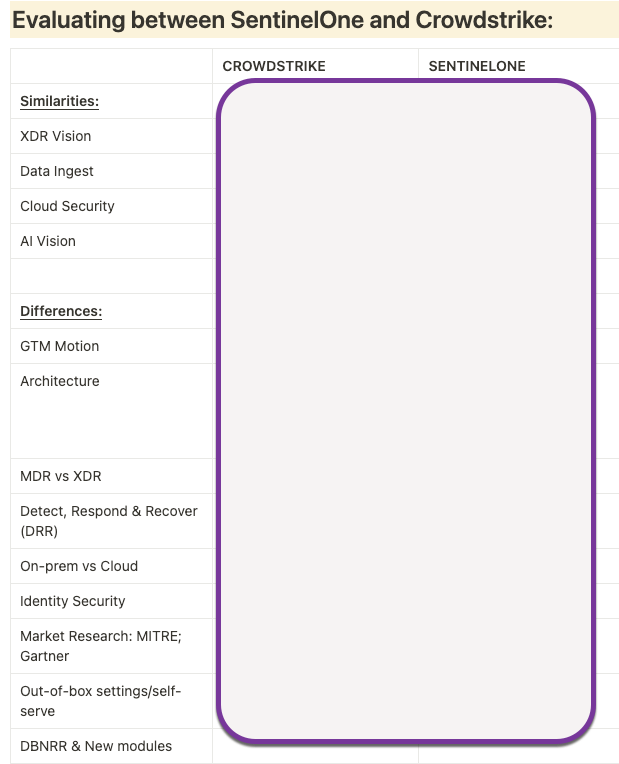Image resolution: width=619 pixels, height=764 pixels.
Task: Click the Data Ingest row cell
Action: (57, 171)
